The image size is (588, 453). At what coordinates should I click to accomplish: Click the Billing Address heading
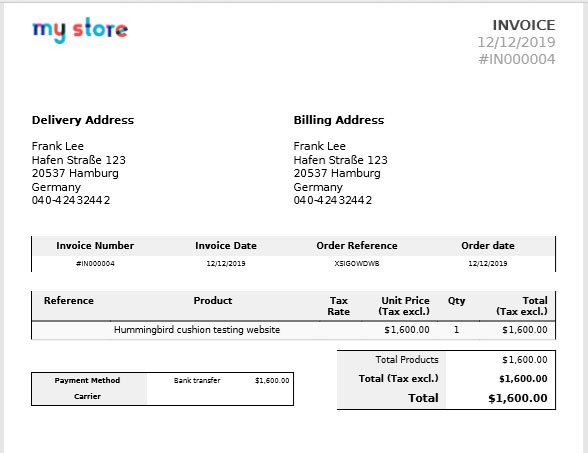[339, 120]
